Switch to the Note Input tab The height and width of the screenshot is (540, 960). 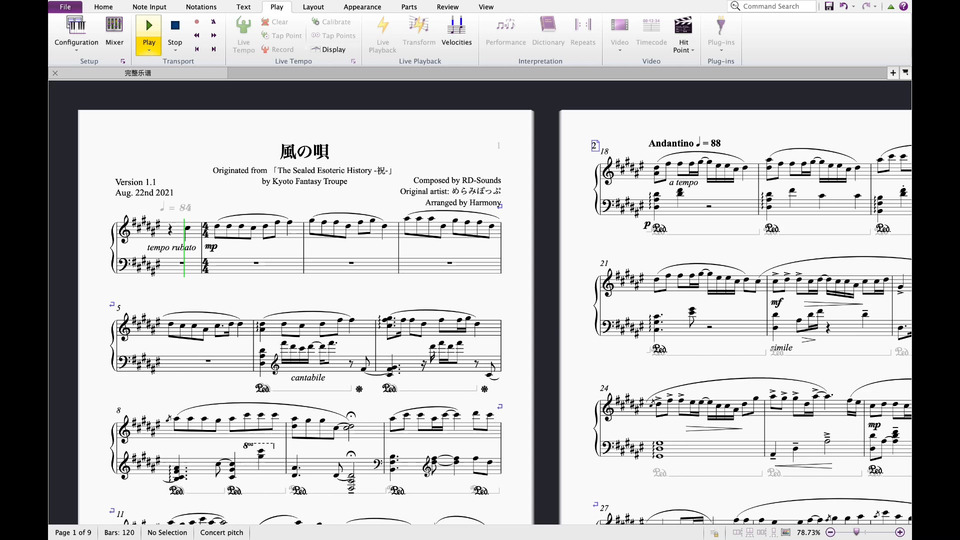point(149,7)
